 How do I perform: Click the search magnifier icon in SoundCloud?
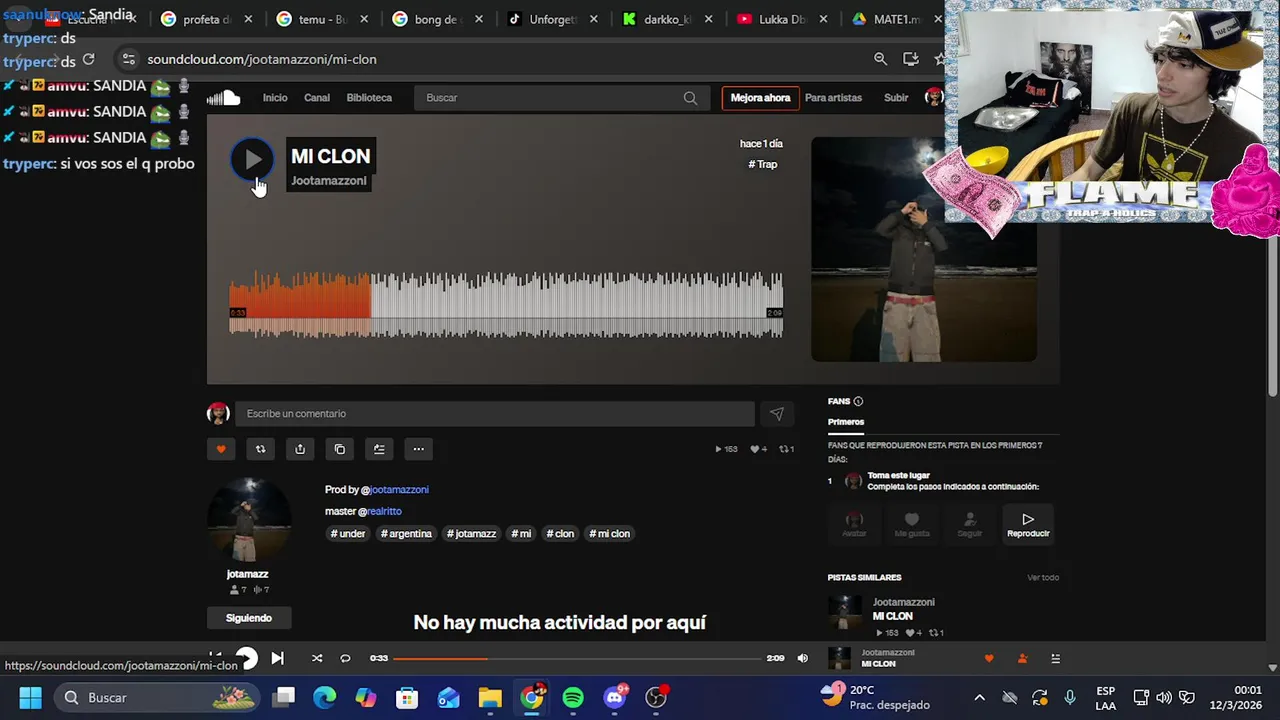click(x=690, y=98)
